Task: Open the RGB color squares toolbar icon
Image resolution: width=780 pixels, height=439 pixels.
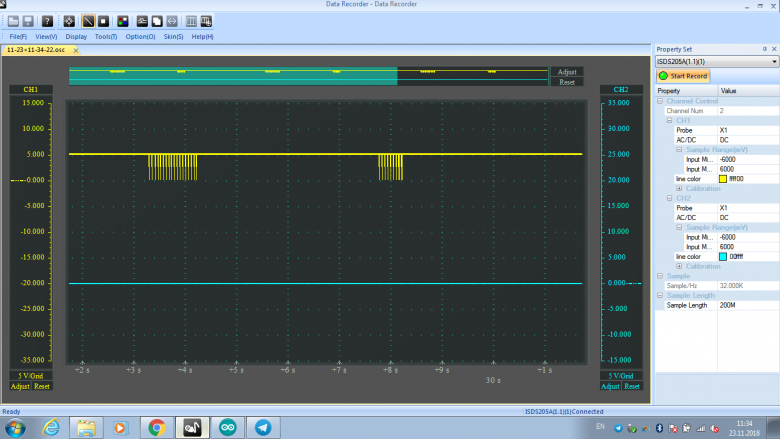Action: point(122,21)
